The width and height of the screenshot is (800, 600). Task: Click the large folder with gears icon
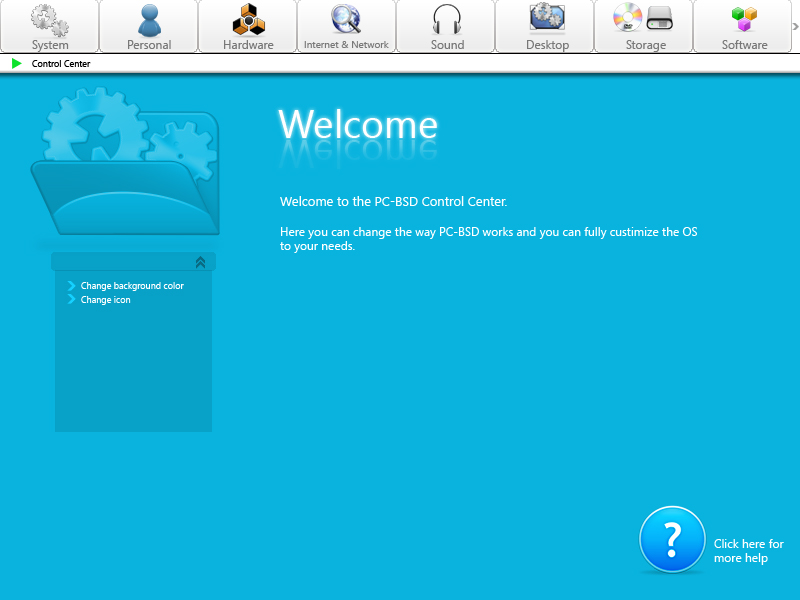click(125, 165)
